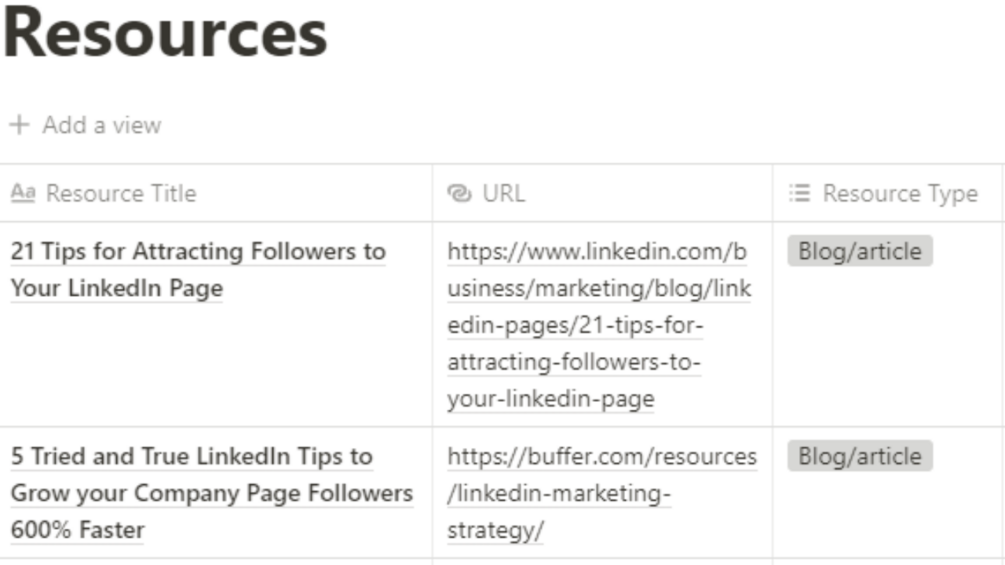1005x565 pixels.
Task: Click the list icon in Resource Type header
Action: tap(799, 193)
